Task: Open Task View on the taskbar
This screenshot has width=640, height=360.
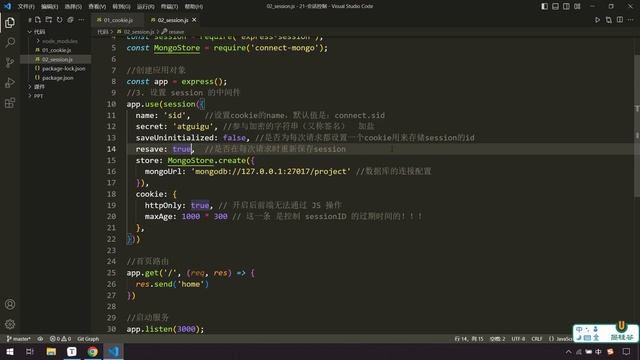Action: tap(30, 351)
